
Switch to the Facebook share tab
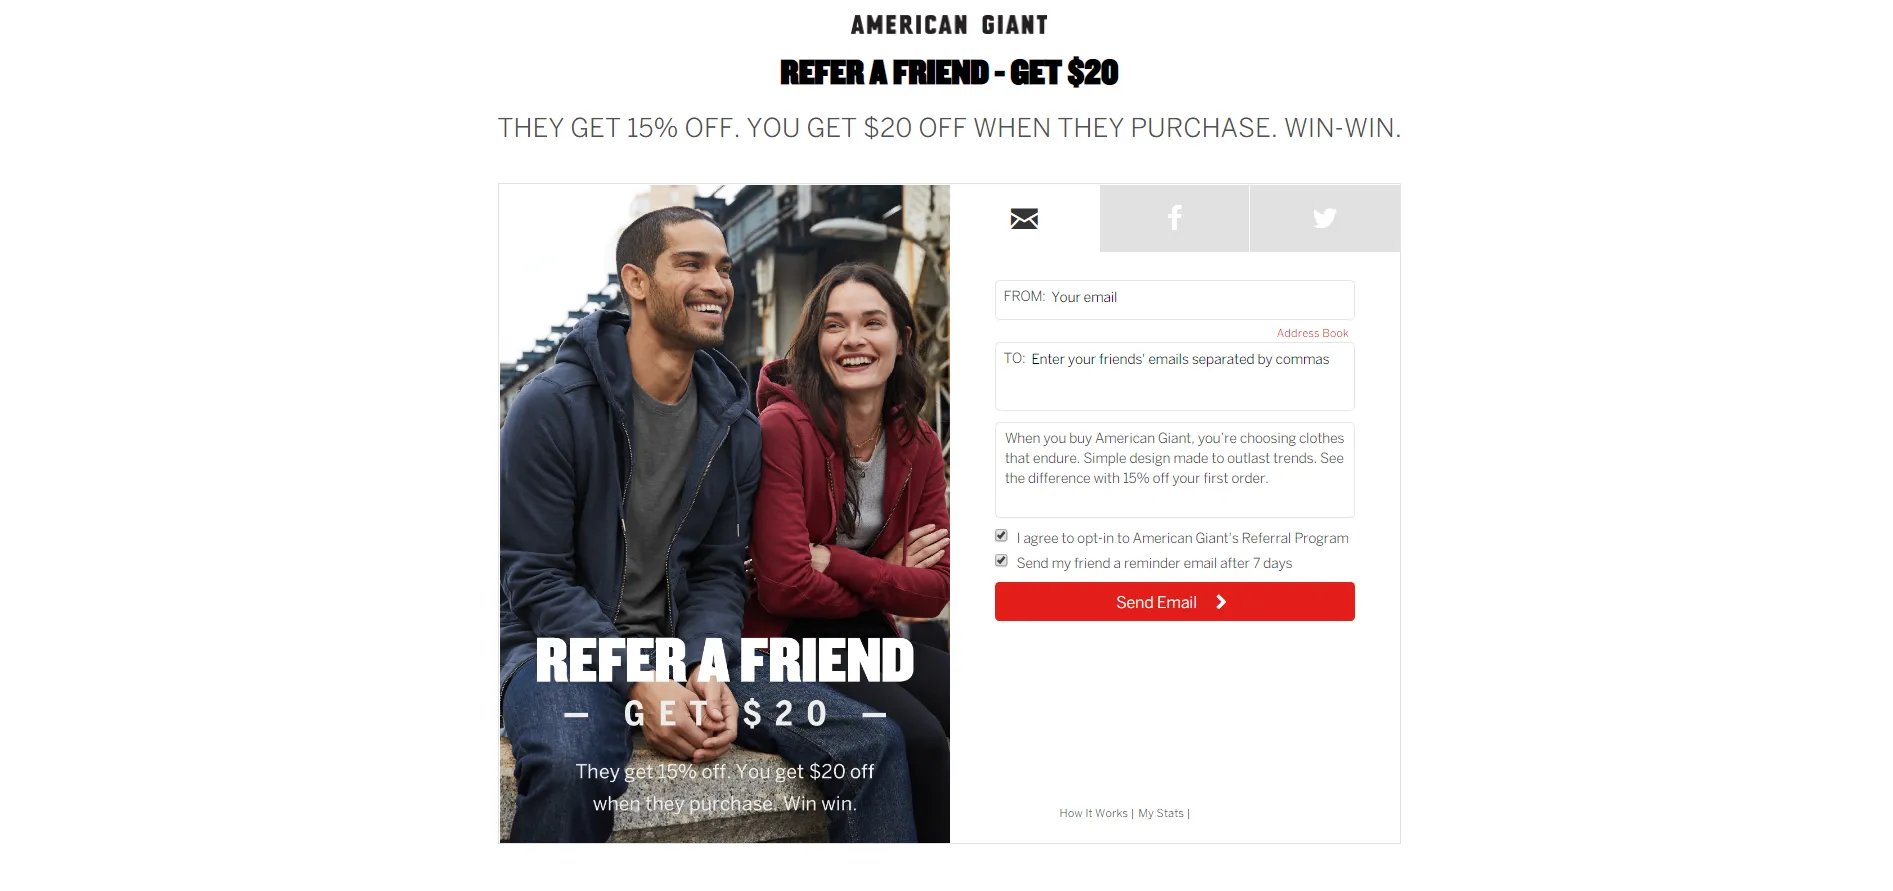pyautogui.click(x=1174, y=218)
